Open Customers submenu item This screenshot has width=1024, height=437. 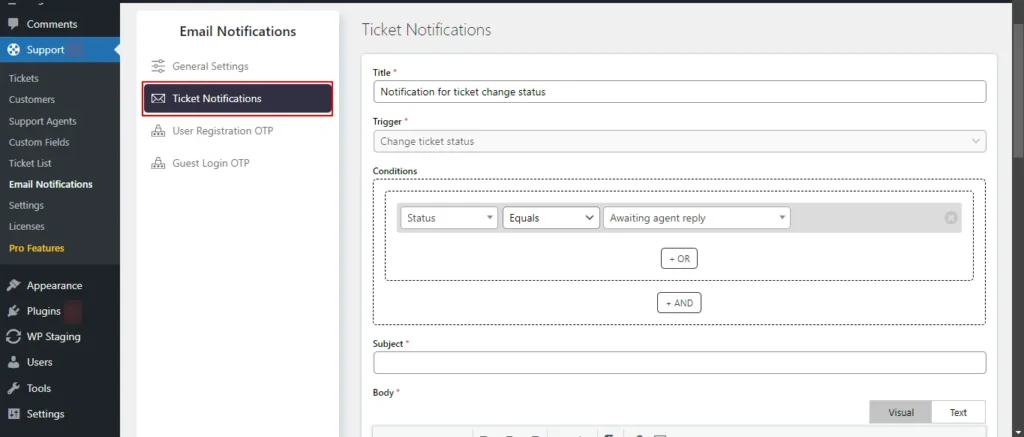point(31,100)
